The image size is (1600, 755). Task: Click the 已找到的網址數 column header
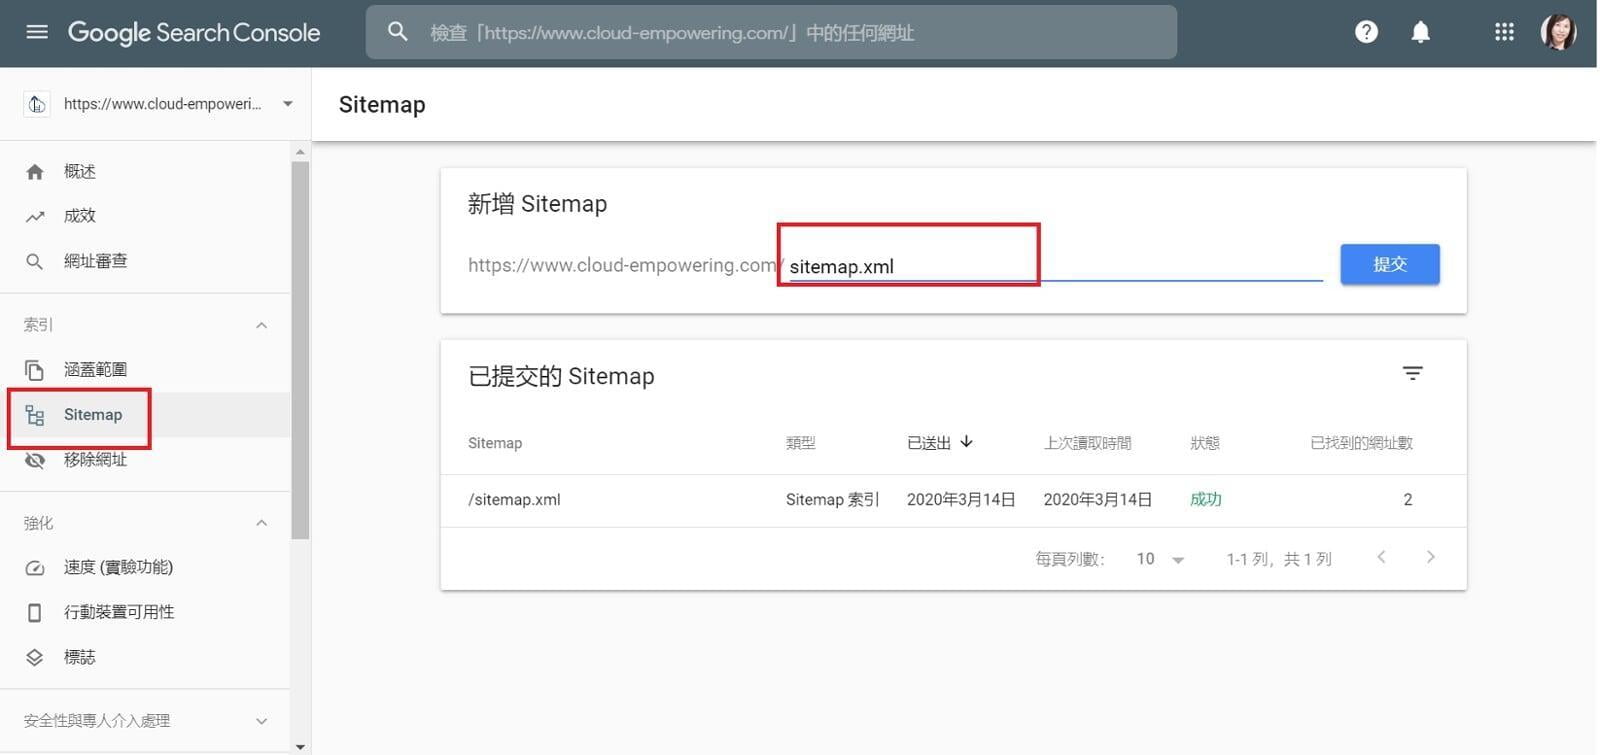tap(1361, 443)
